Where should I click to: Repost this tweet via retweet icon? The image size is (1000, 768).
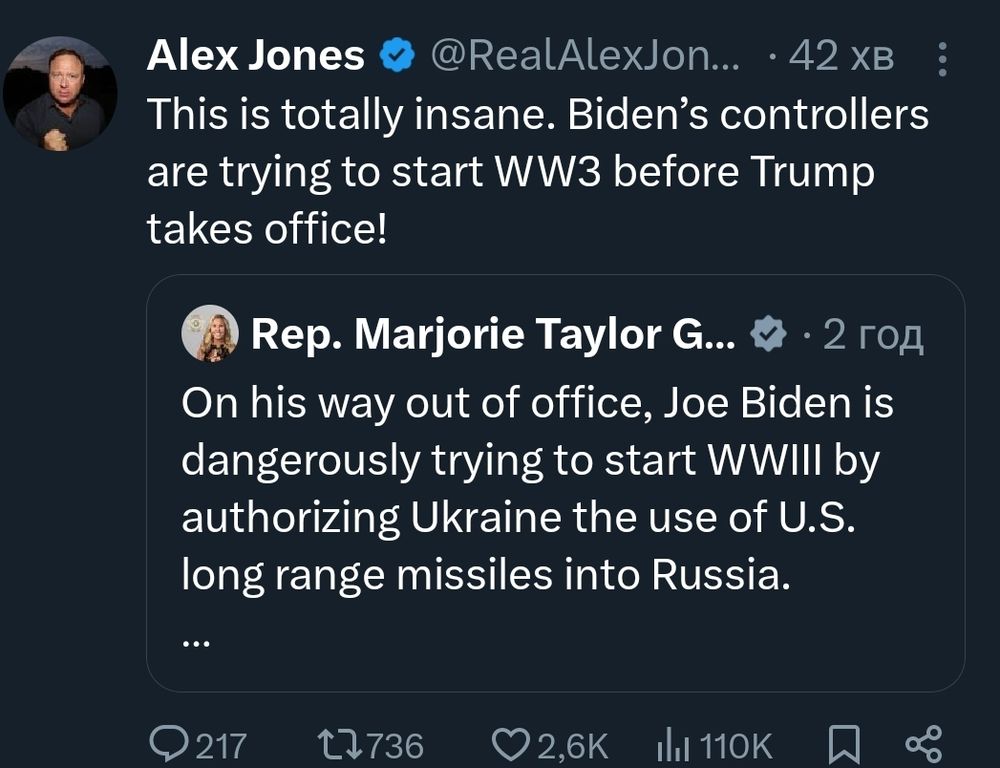(x=337, y=744)
